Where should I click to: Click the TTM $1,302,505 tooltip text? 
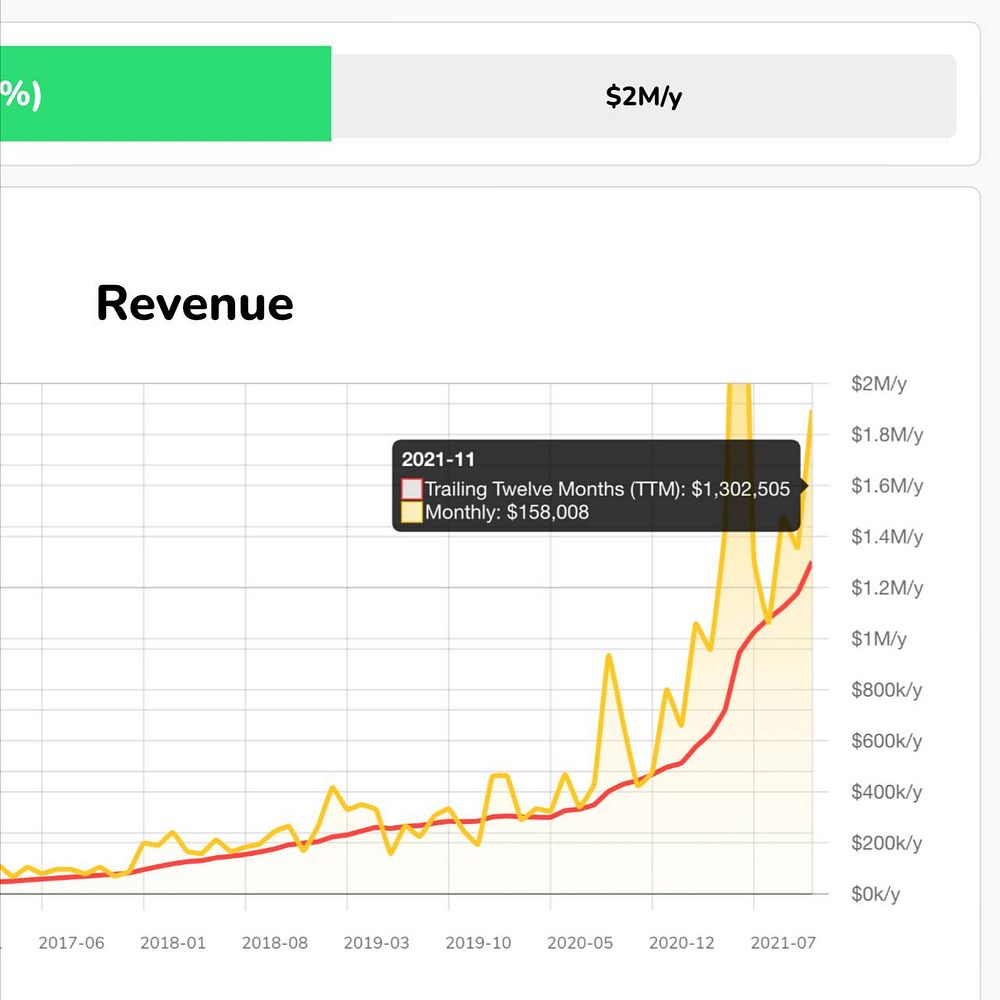tap(607, 489)
